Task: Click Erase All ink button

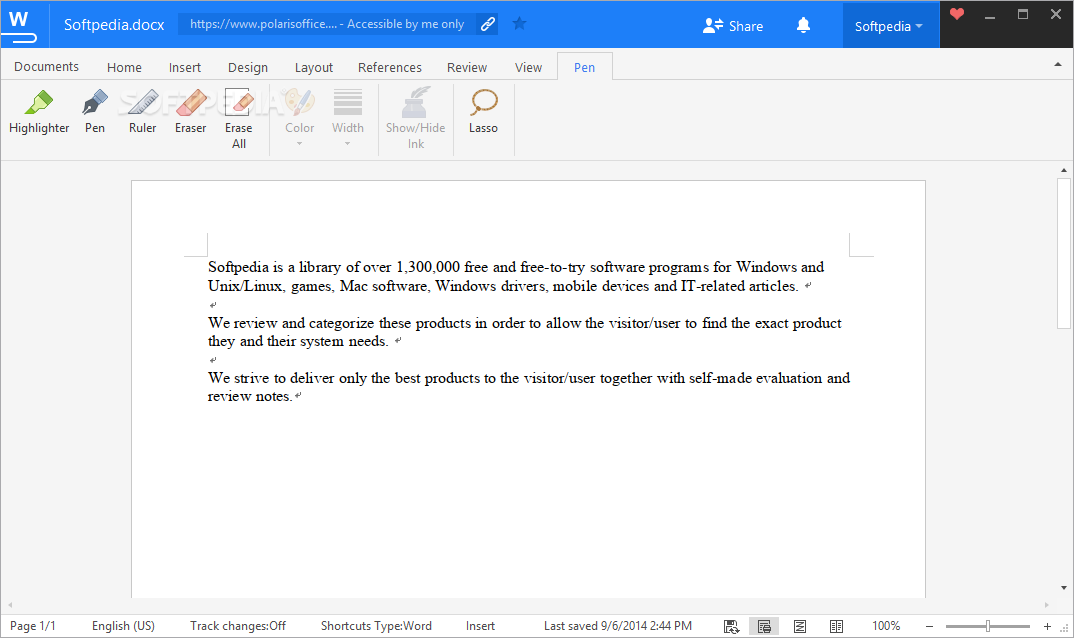Action: click(238, 119)
